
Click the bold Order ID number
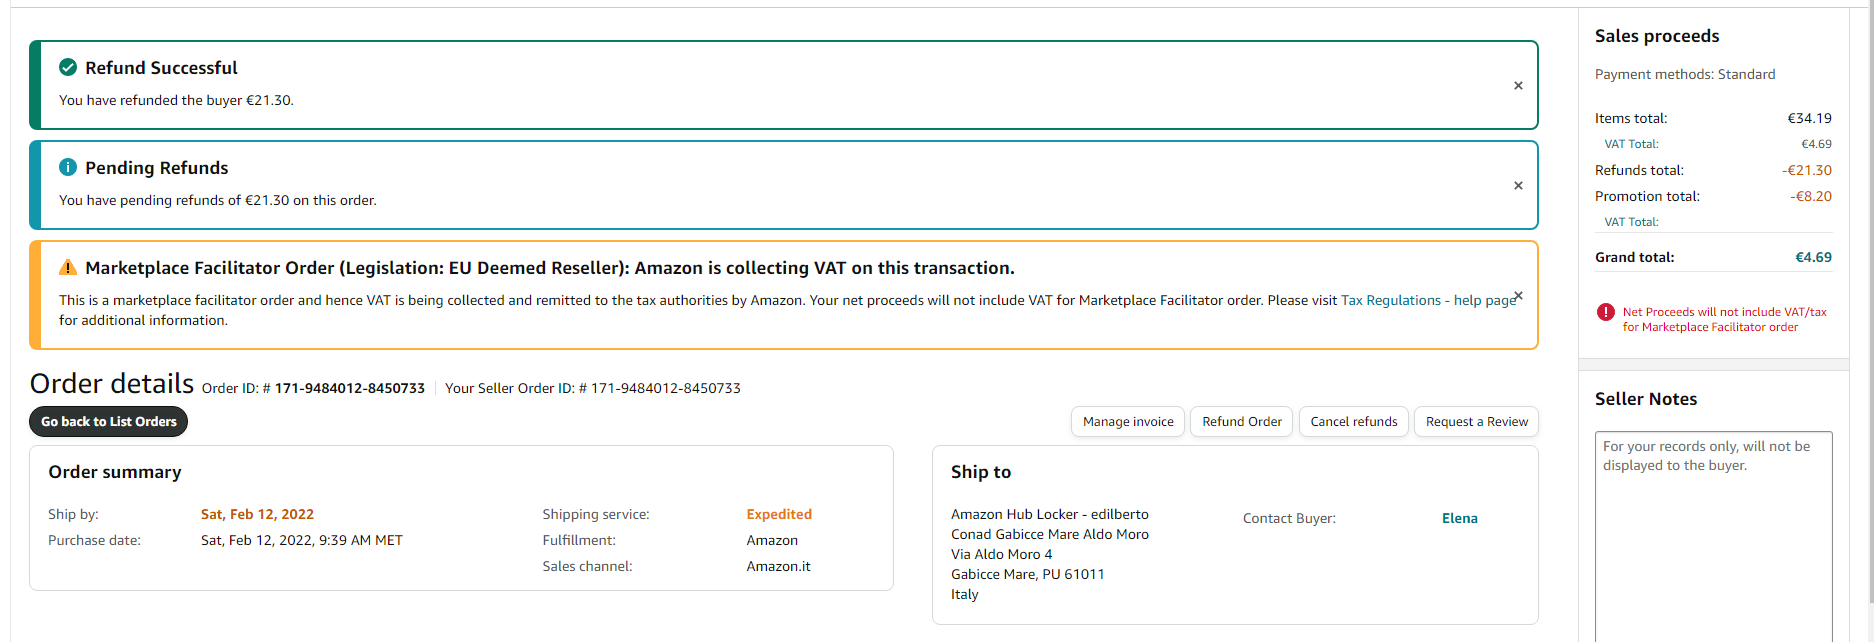[349, 389]
